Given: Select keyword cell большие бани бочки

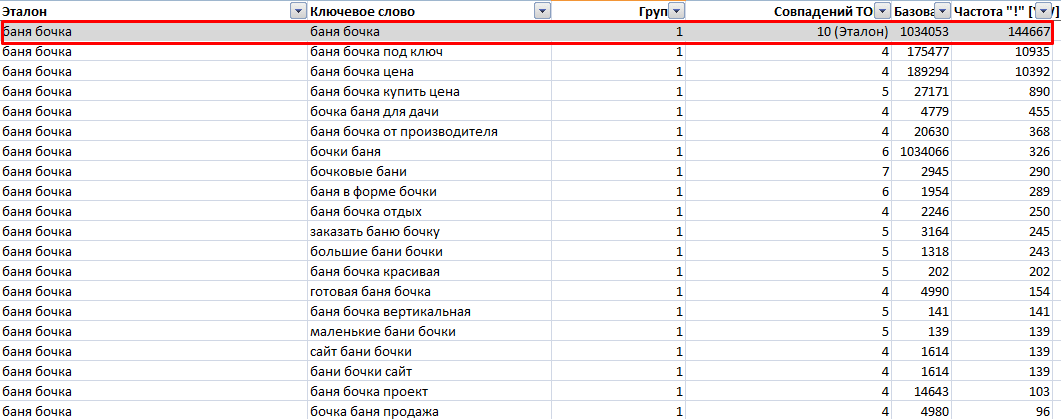Looking at the screenshot, I should click(376, 252).
